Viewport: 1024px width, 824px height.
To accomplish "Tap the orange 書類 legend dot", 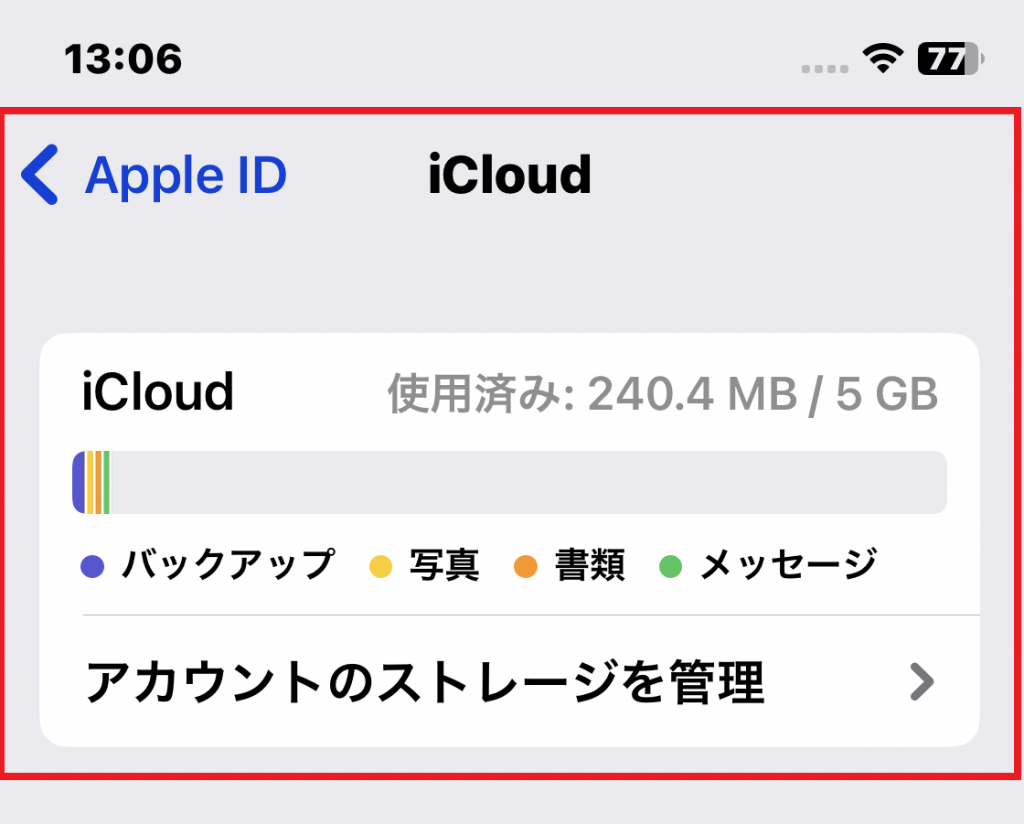I will click(x=526, y=565).
